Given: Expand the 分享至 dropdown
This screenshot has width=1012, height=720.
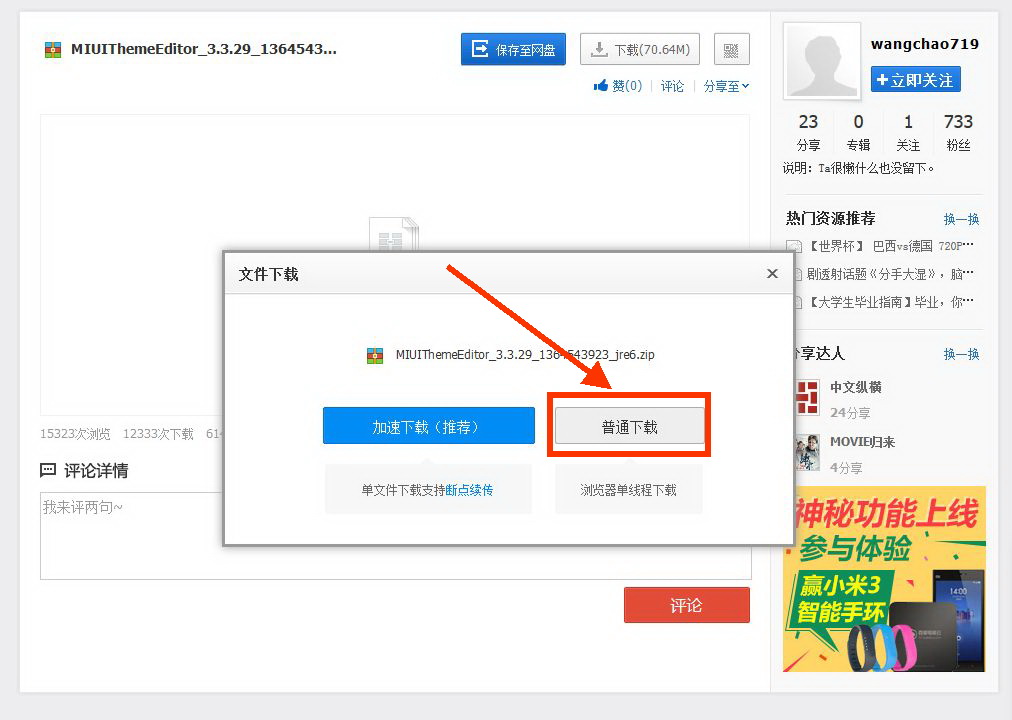Looking at the screenshot, I should coord(726,86).
